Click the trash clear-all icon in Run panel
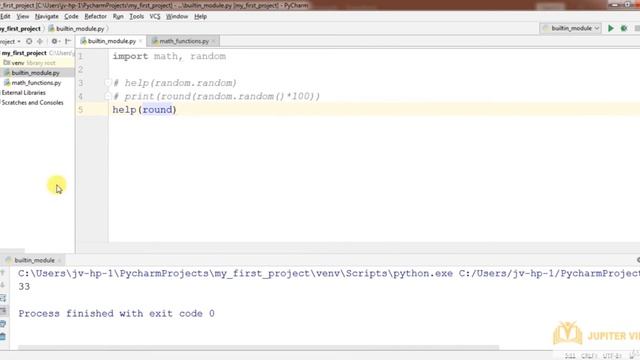Image resolution: width=640 pixels, height=360 pixels. click(3, 337)
